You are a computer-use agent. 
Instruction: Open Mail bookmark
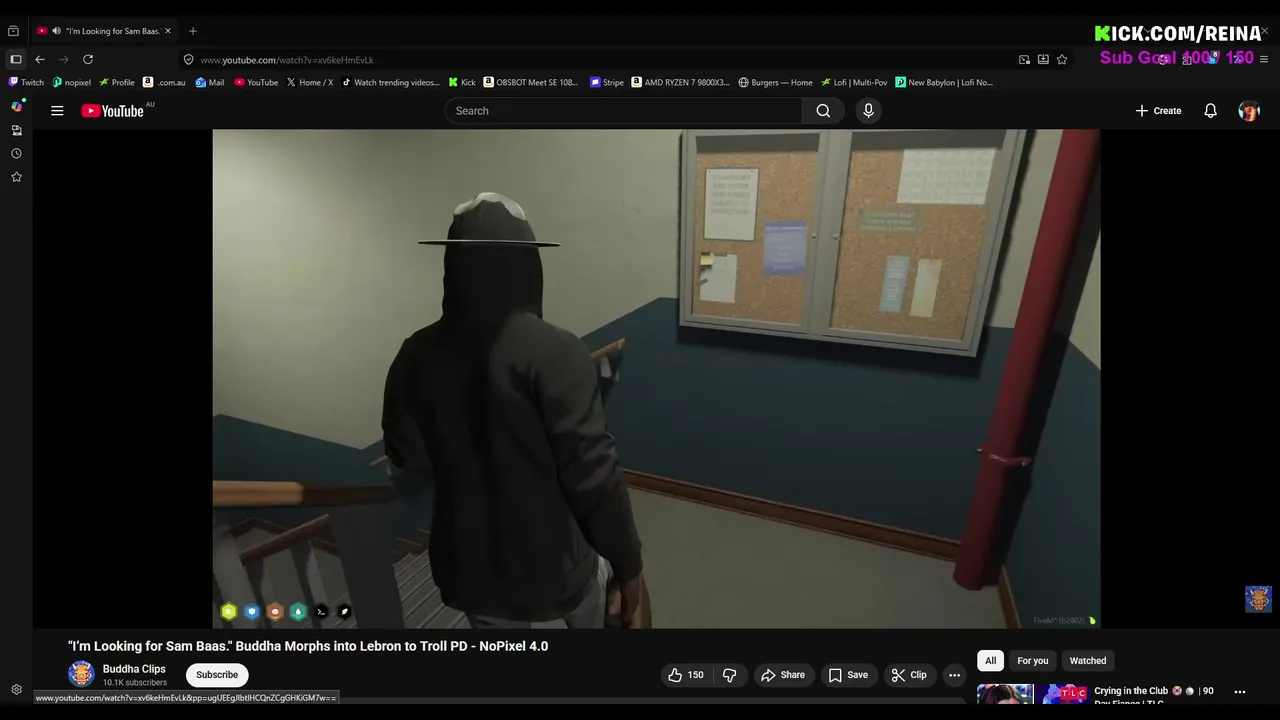tap(210, 83)
